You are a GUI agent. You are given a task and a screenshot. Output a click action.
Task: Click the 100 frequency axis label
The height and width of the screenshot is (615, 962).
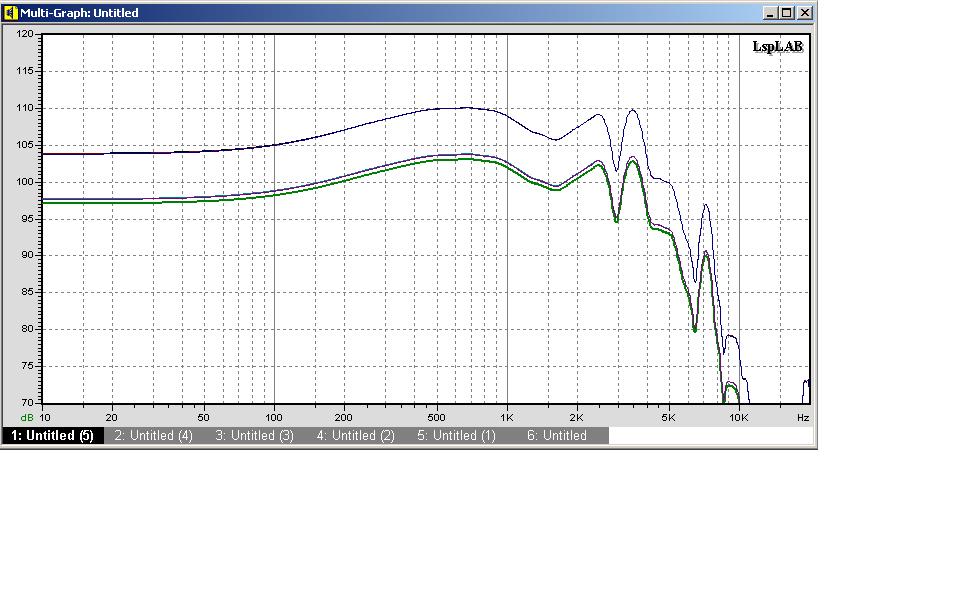[x=274, y=418]
